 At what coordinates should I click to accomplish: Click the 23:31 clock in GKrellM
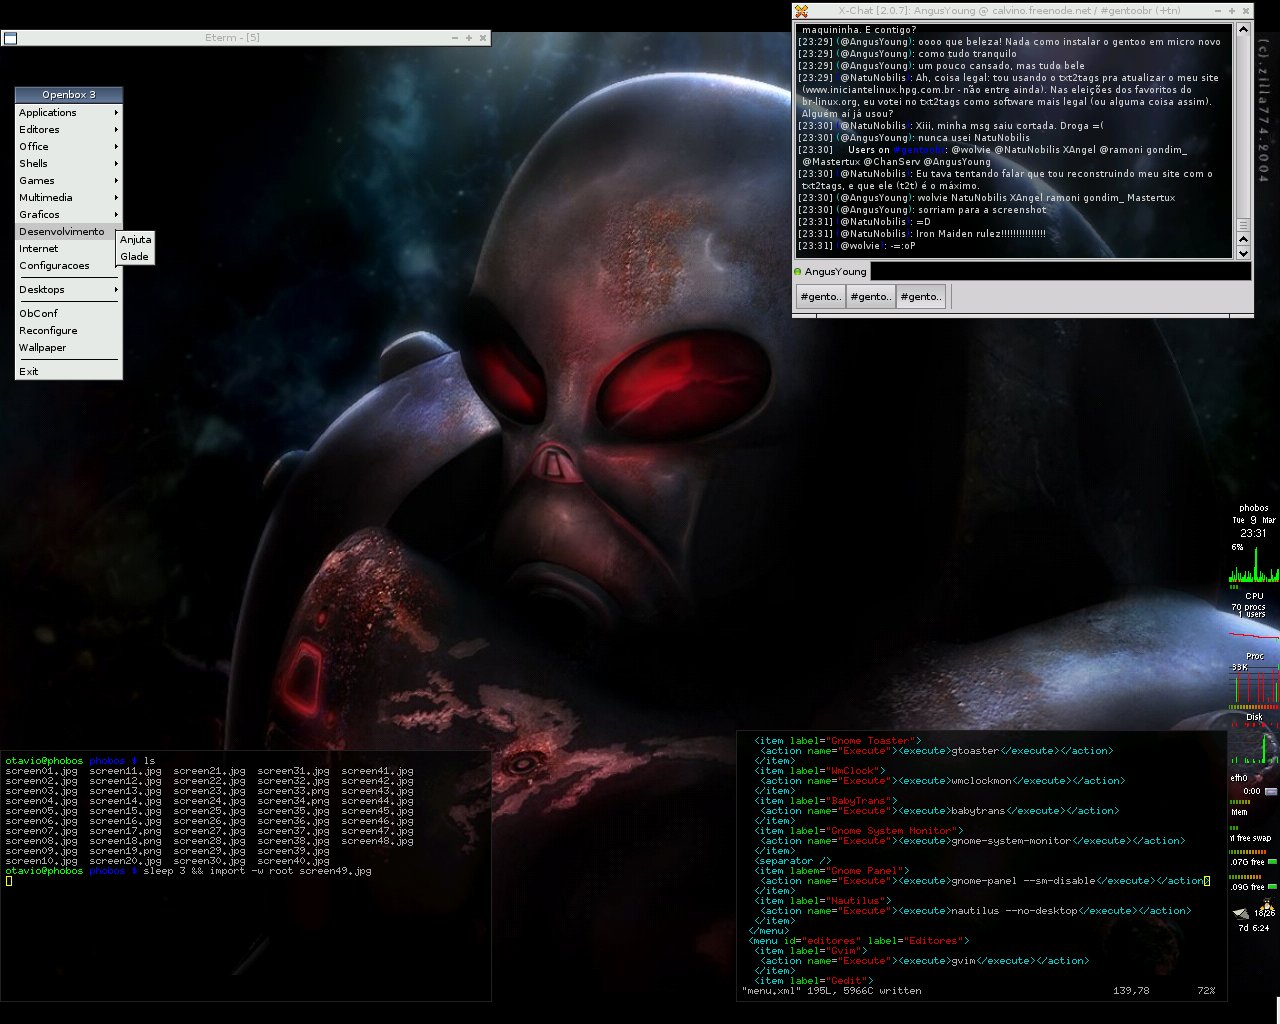coord(1253,533)
